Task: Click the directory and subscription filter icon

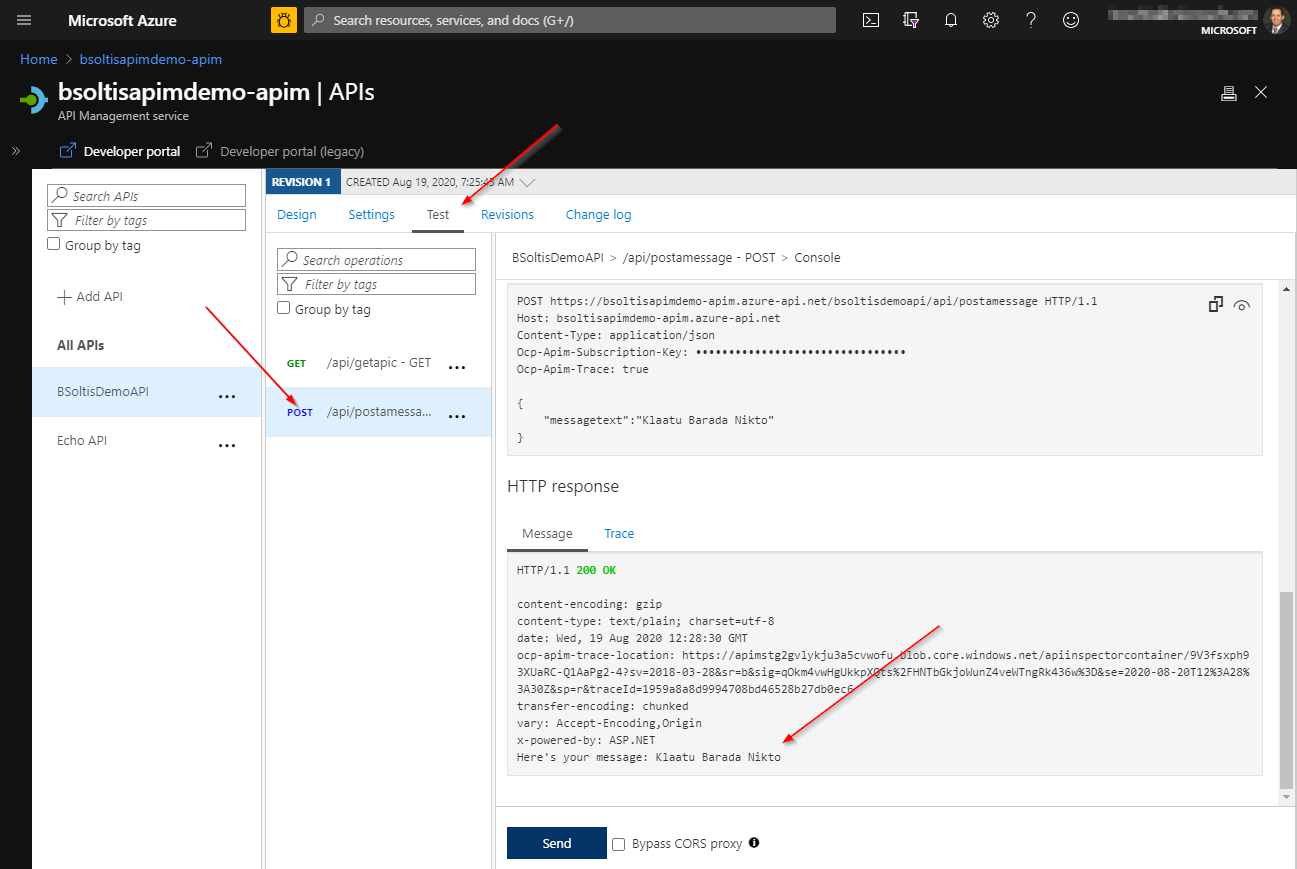Action: point(911,20)
